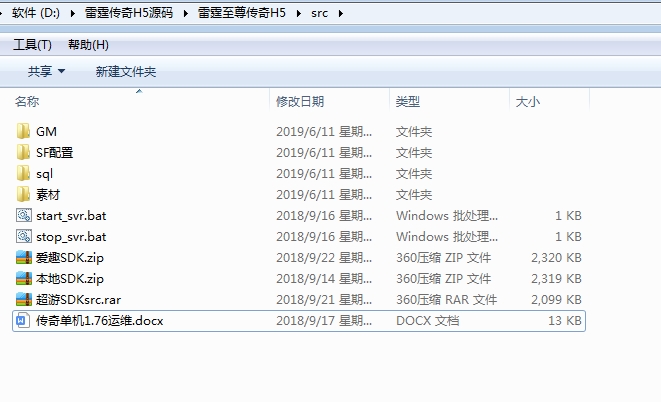Click the 本地SDK.zip archive icon

point(24,279)
